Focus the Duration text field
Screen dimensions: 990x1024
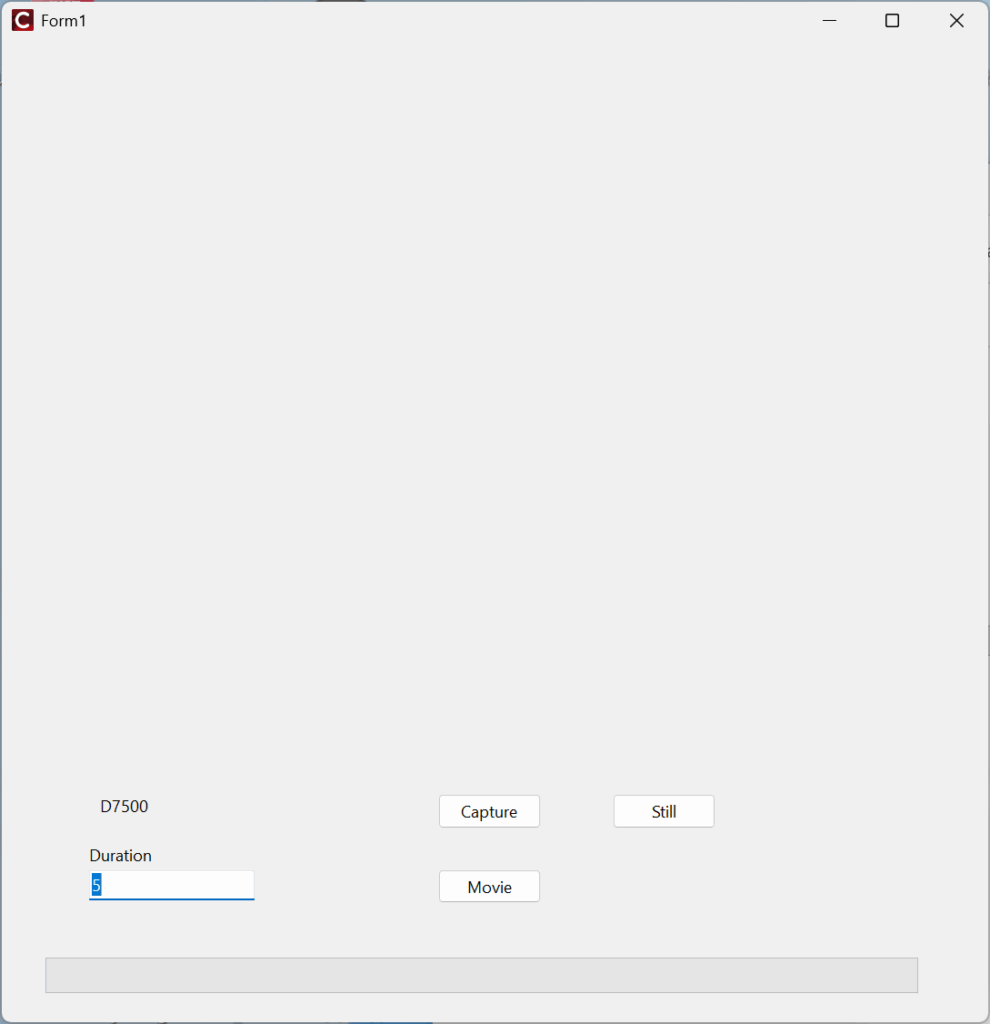click(x=171, y=885)
